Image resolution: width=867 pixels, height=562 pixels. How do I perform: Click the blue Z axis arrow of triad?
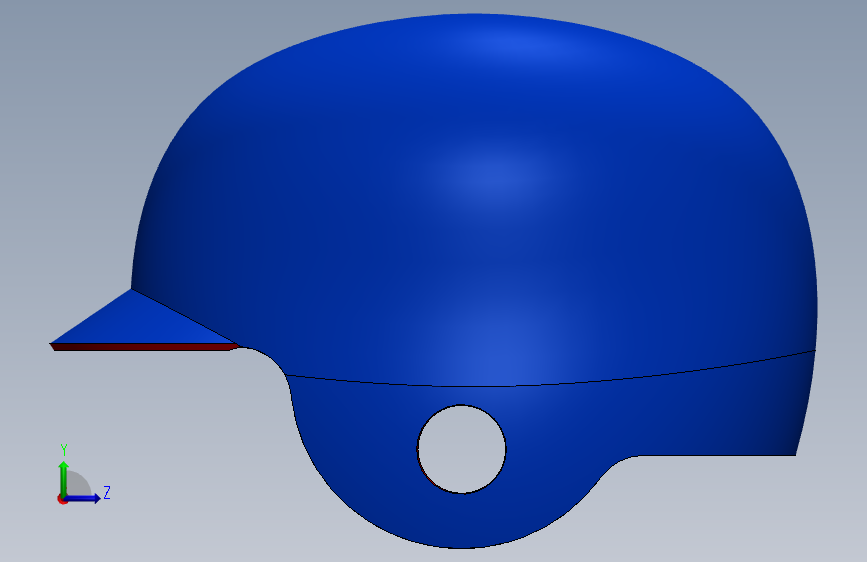pos(83,498)
